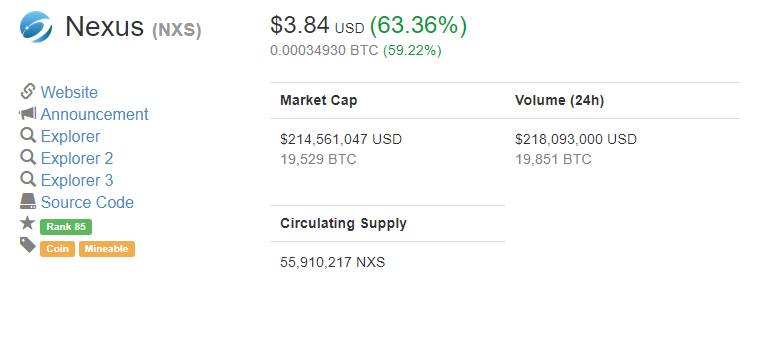Click the hard drive icon beside Source Code
Image resolution: width=778 pixels, height=363 pixels.
28,201
